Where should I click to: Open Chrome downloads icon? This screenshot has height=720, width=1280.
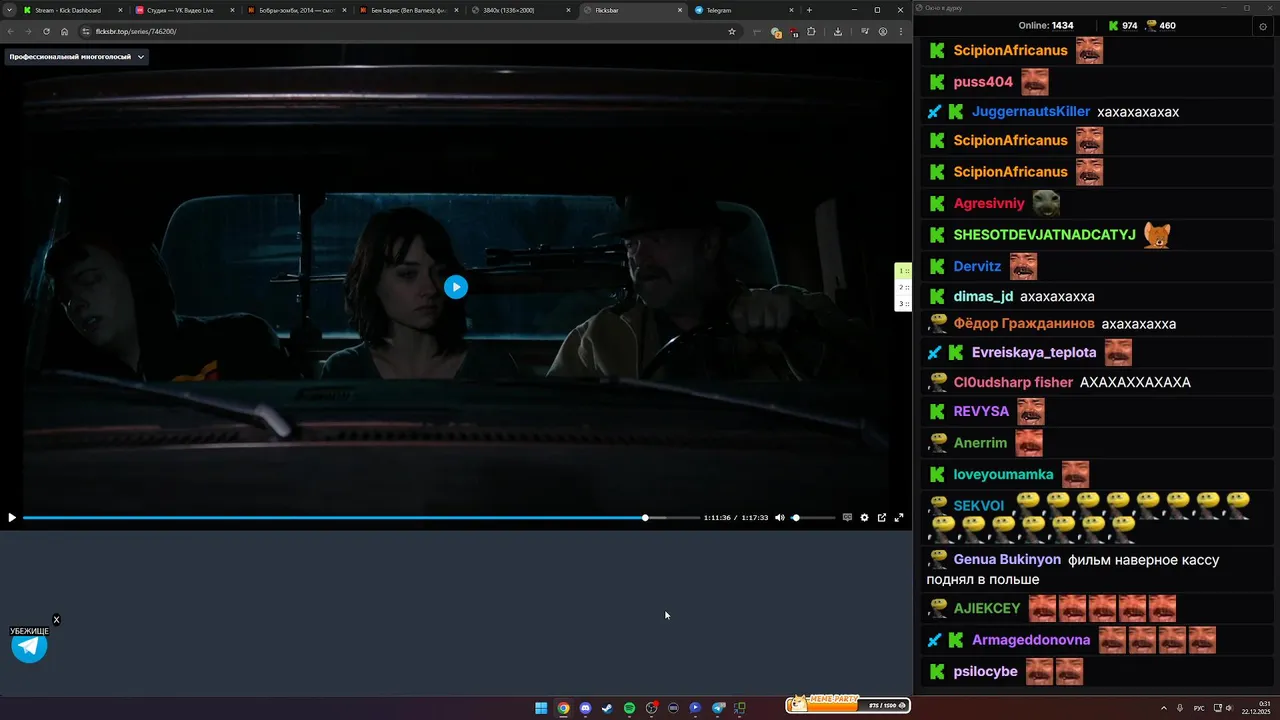click(838, 31)
